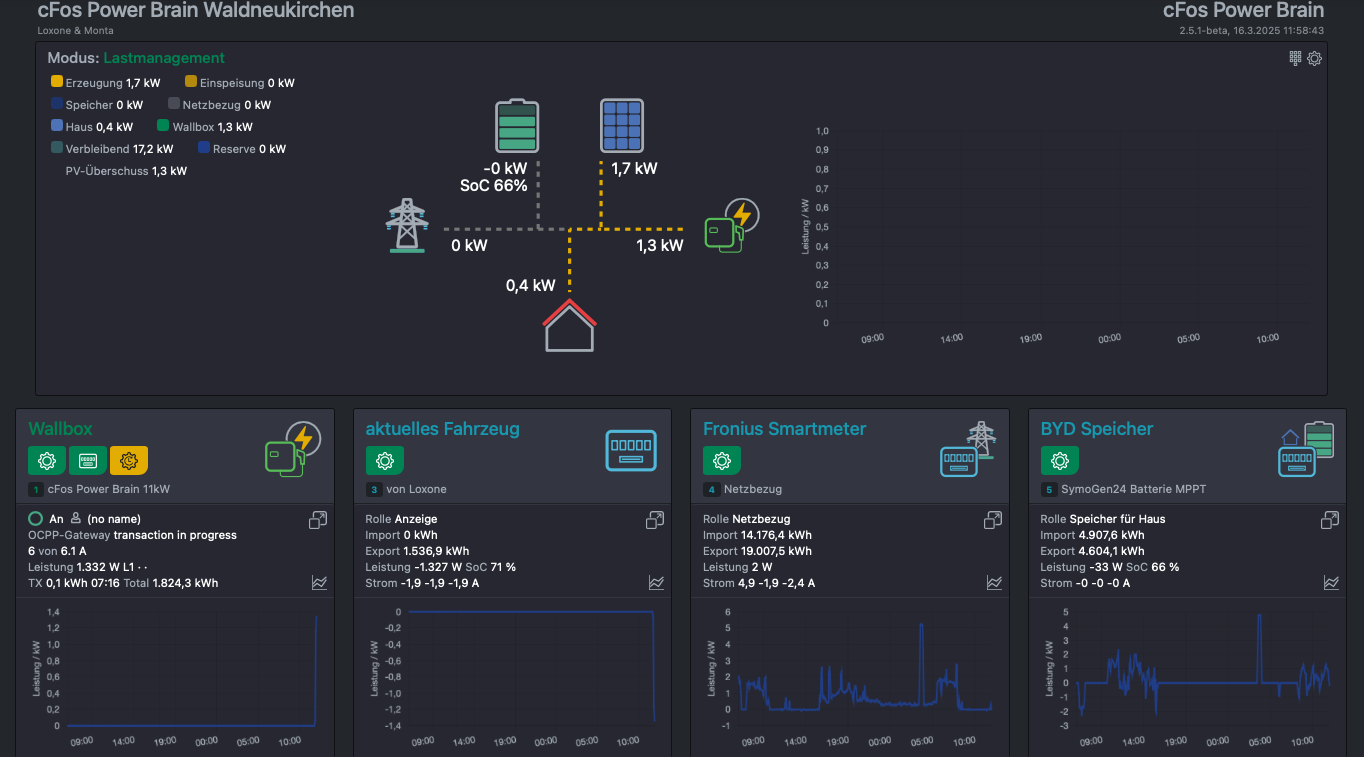Click the 'Total 1.824,3 kWh' reading

point(171,583)
